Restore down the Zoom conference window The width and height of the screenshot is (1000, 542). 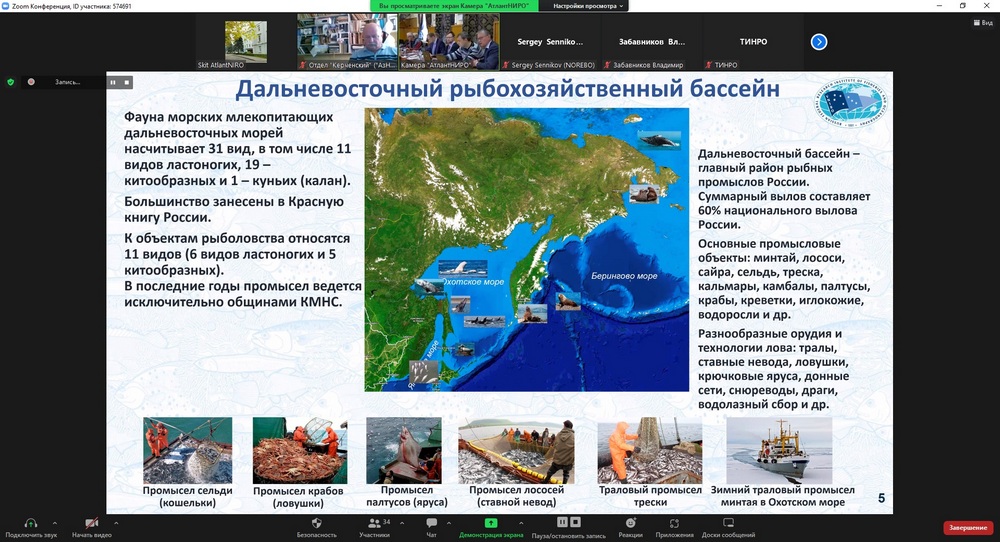962,6
